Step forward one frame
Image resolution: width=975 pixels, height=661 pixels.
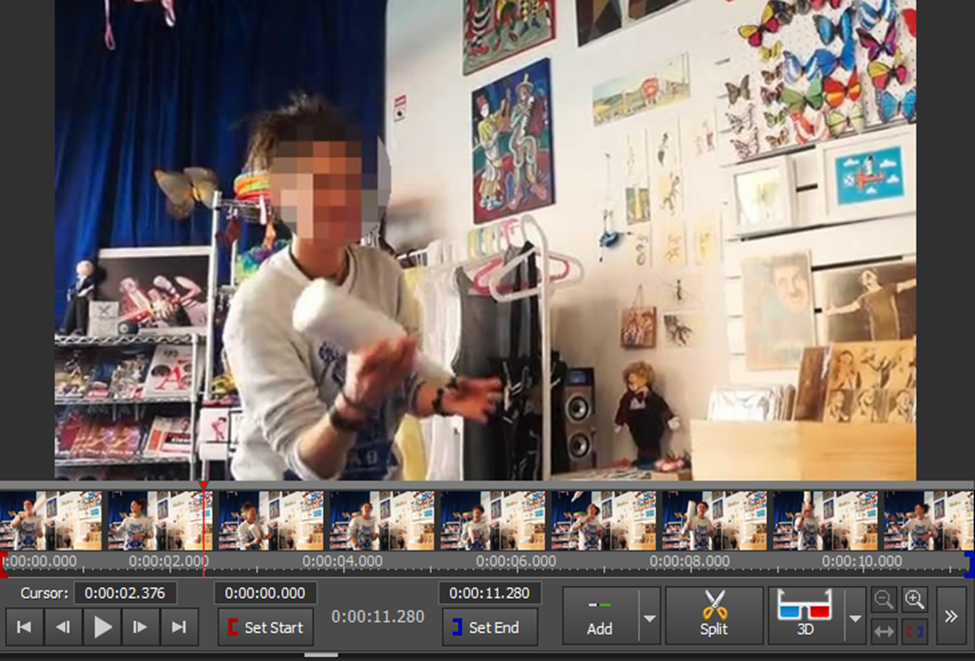pyautogui.click(x=140, y=628)
